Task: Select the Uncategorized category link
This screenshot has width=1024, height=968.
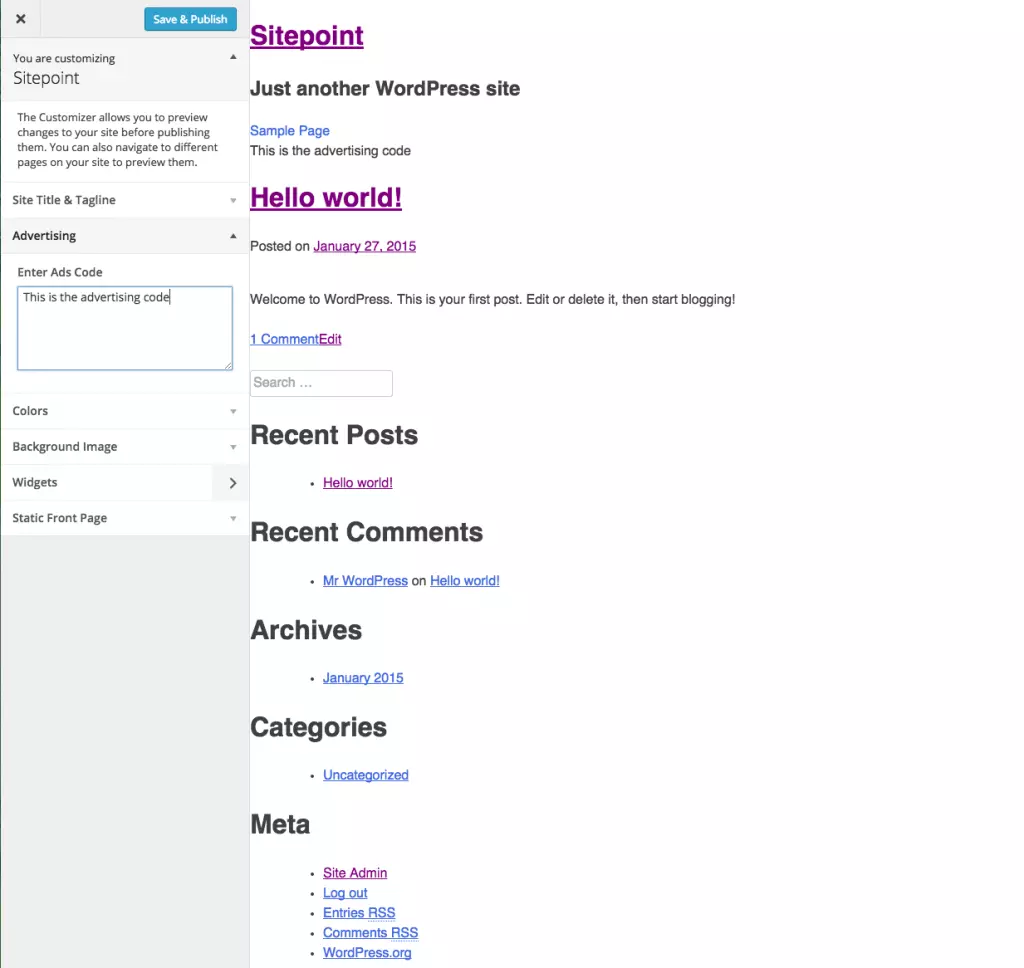Action: (365, 774)
